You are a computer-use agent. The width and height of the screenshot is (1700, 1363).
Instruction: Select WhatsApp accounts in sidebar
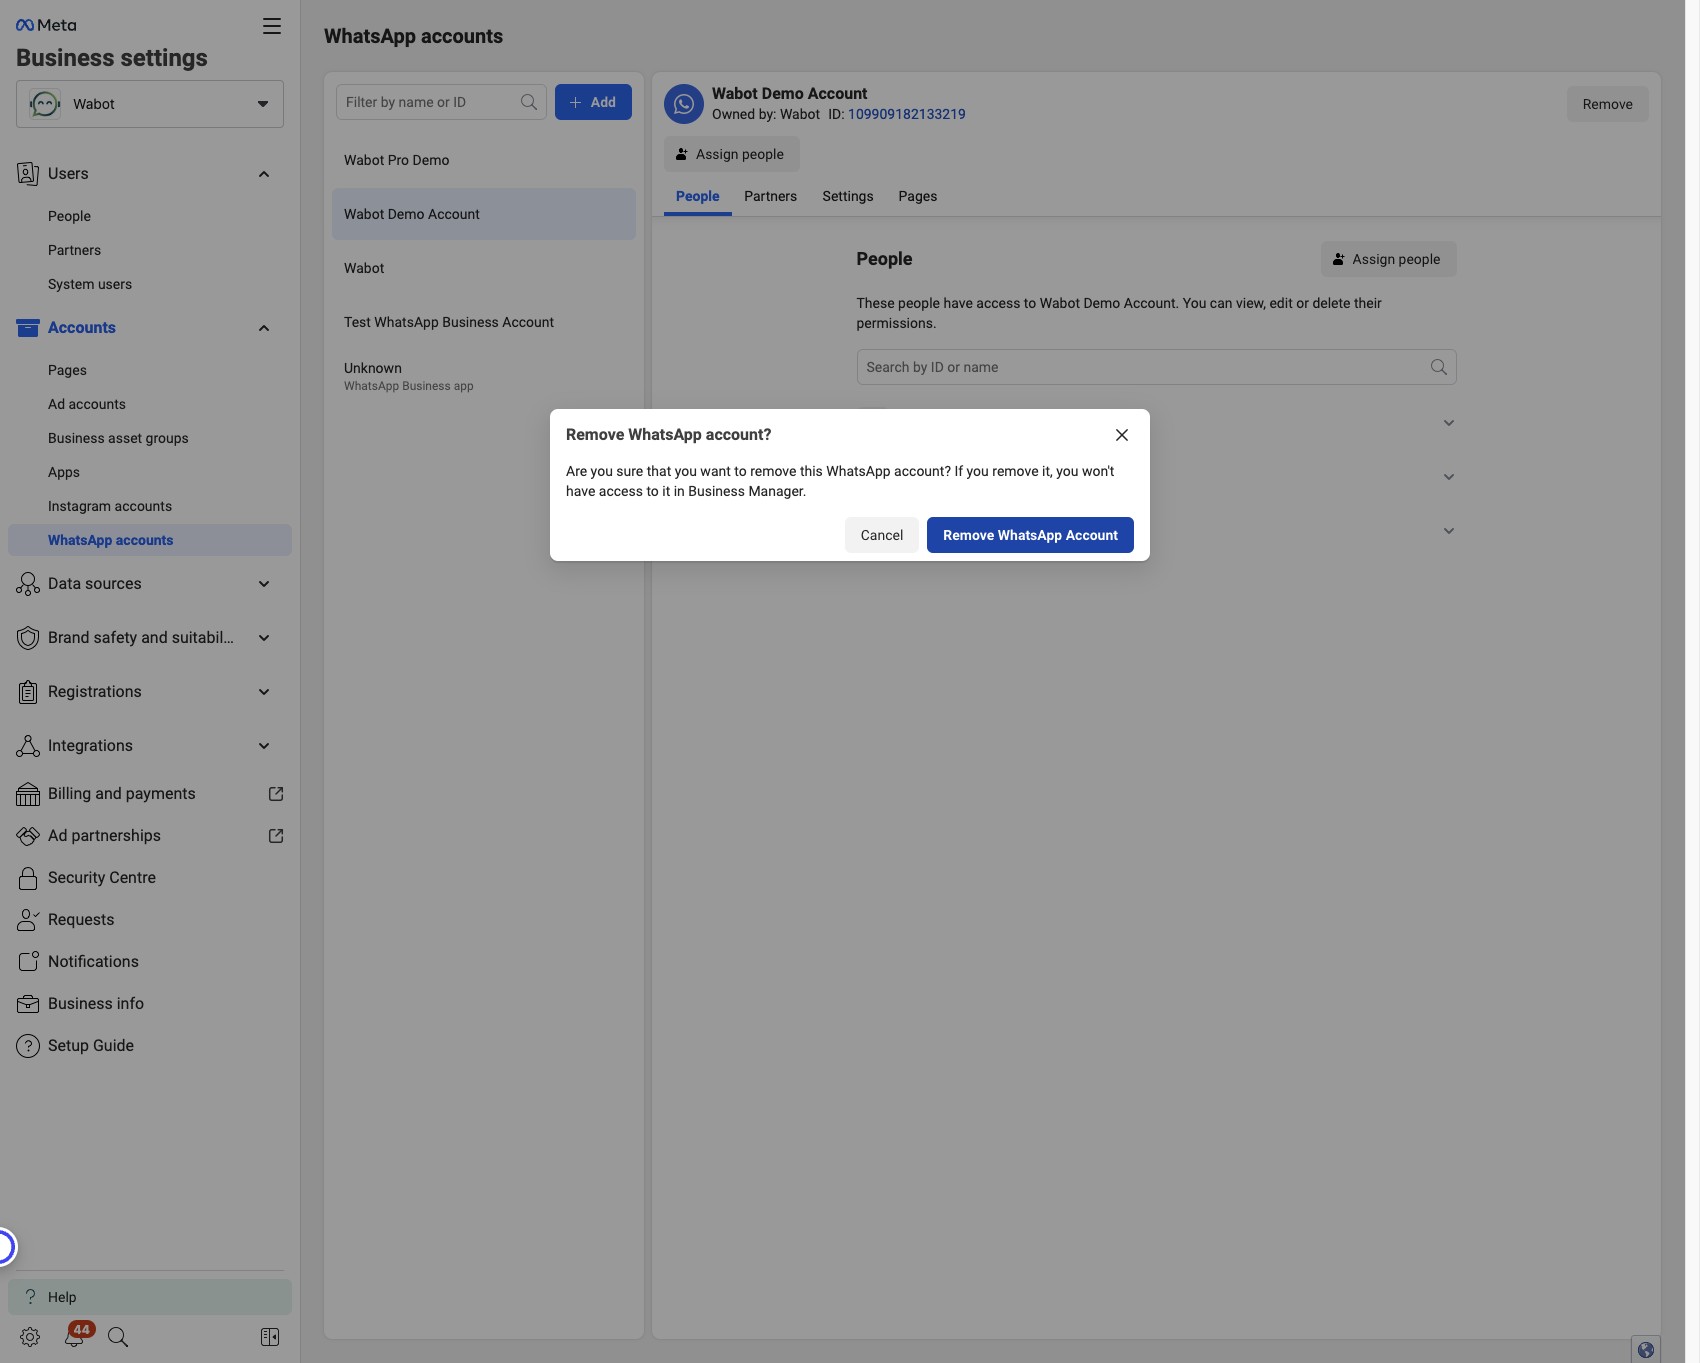coord(150,540)
